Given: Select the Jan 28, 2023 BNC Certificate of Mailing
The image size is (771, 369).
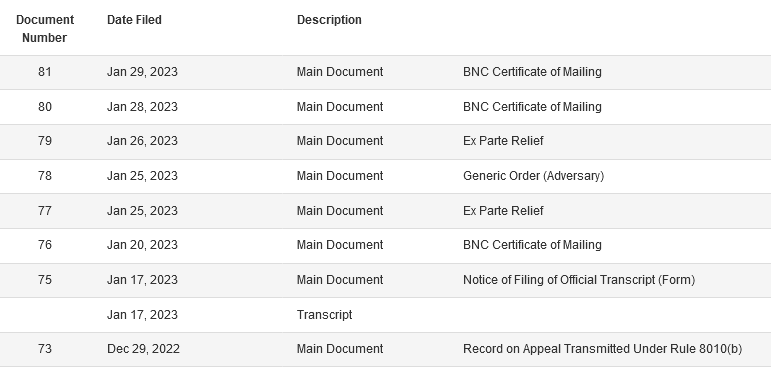Looking at the screenshot, I should pyautogui.click(x=532, y=107).
